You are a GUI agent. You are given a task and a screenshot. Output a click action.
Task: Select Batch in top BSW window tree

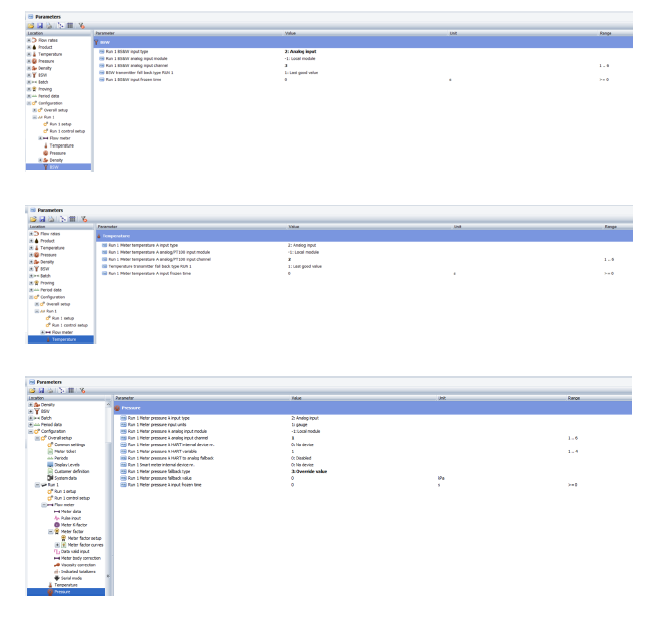tap(43, 82)
